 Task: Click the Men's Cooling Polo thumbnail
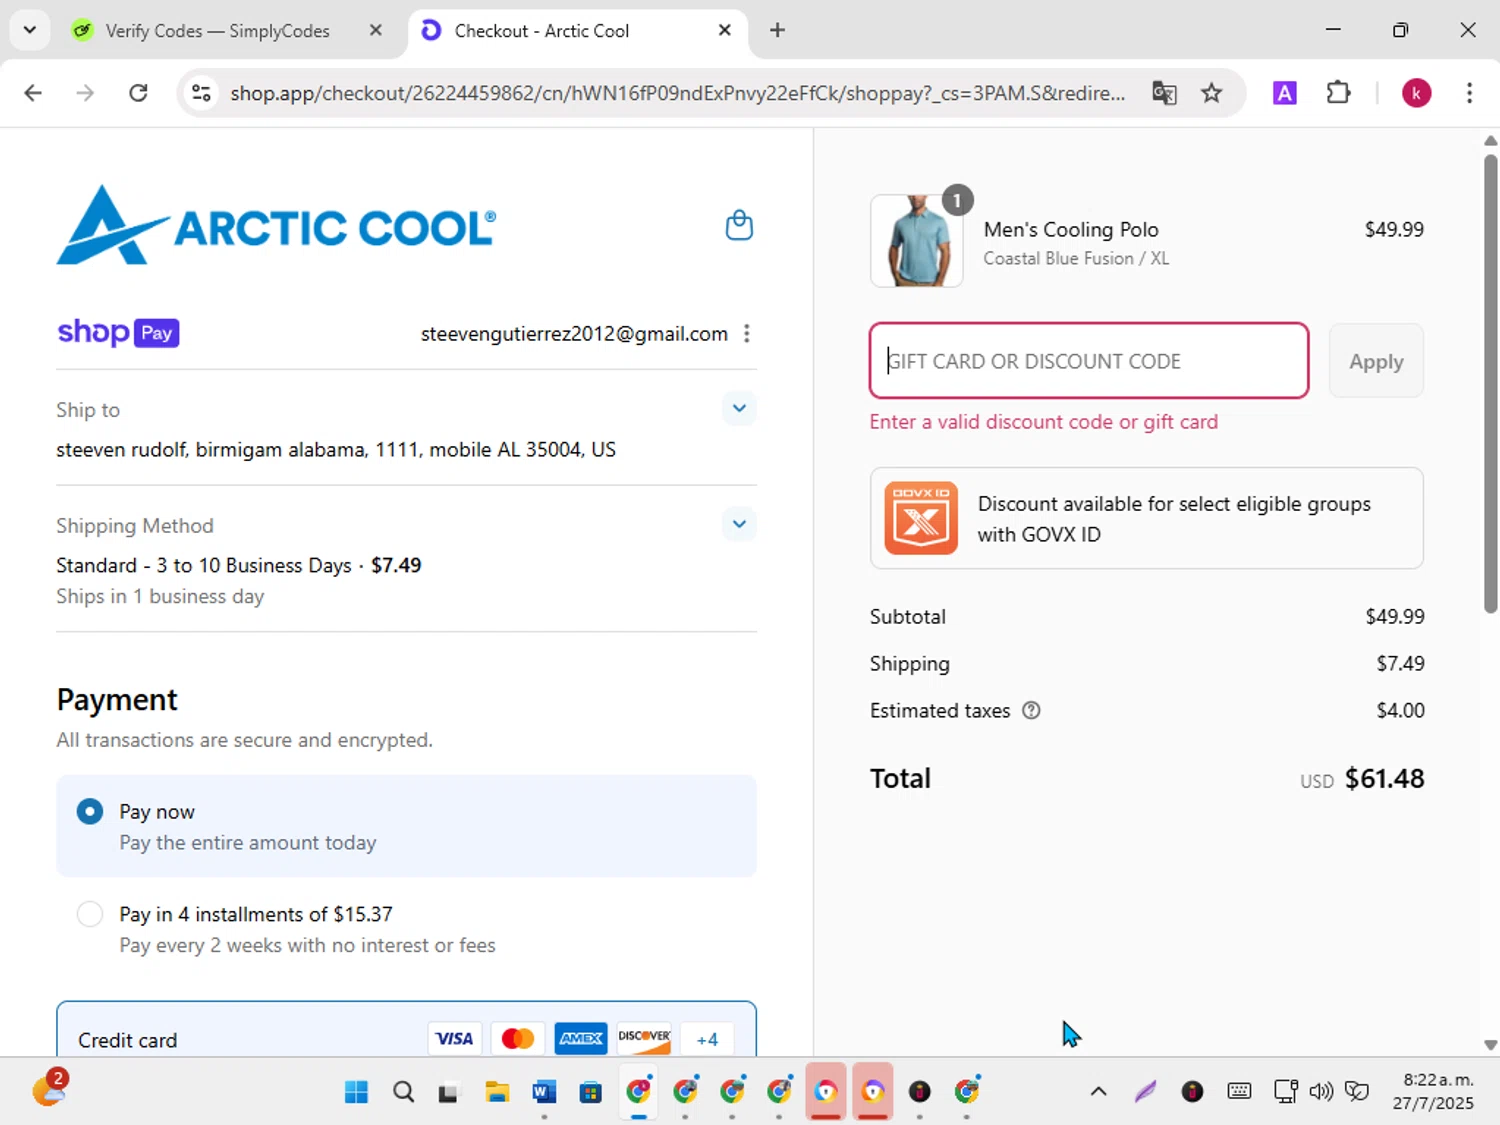point(917,241)
